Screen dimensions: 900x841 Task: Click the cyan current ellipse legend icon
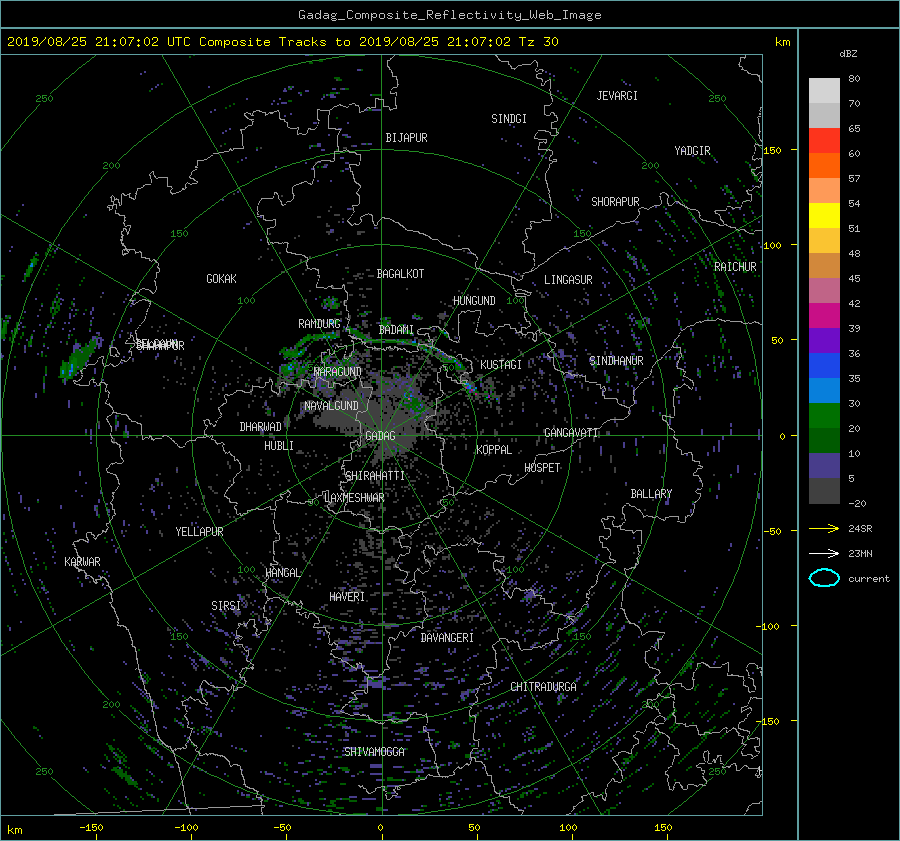(x=824, y=578)
